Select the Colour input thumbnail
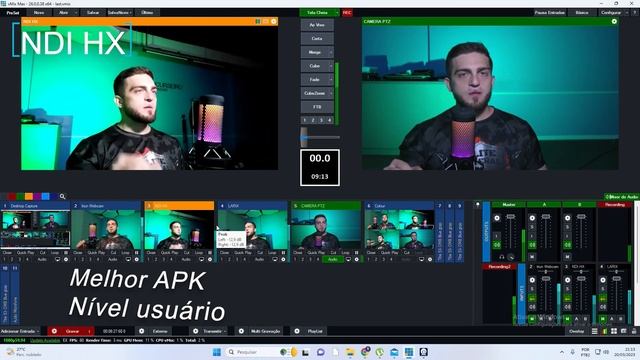This screenshot has width=640, height=360. (x=399, y=230)
